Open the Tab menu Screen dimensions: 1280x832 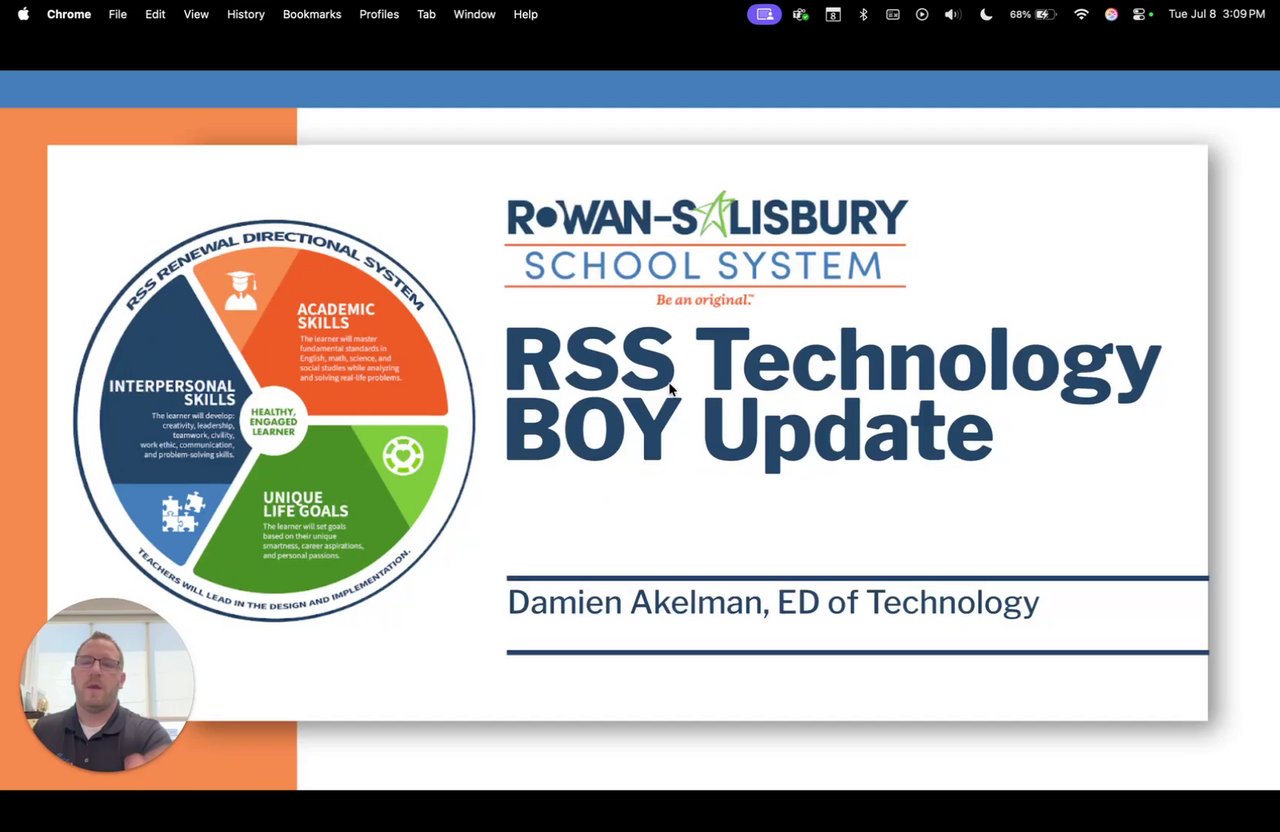click(426, 14)
